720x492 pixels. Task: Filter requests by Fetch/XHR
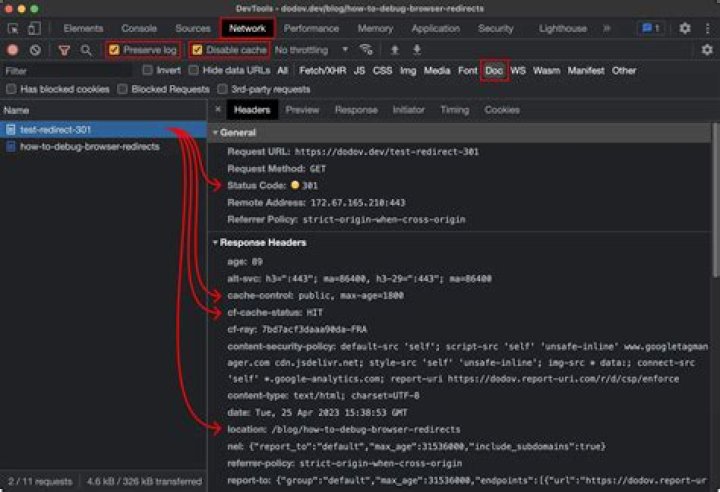coord(322,71)
